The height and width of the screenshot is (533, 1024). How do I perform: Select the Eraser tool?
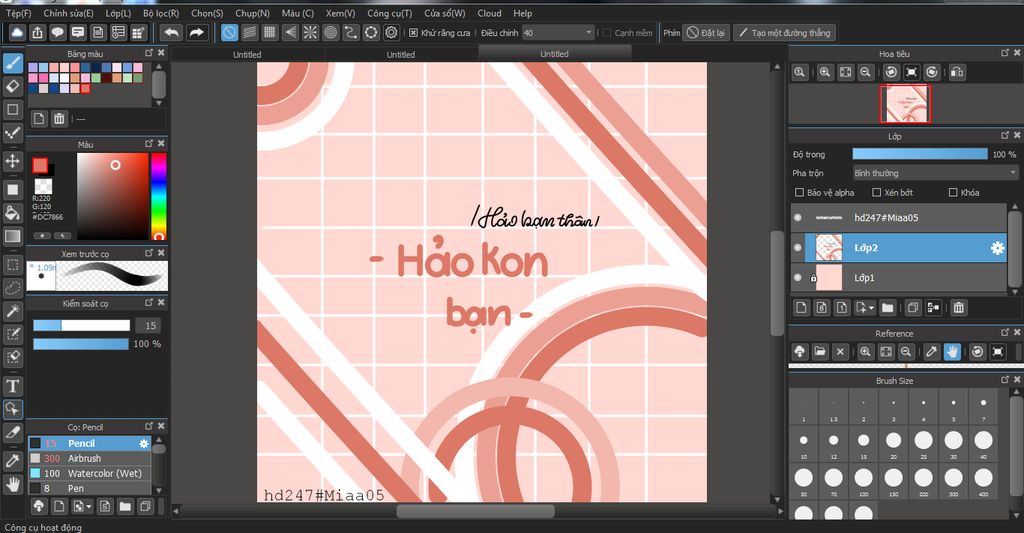click(x=12, y=86)
